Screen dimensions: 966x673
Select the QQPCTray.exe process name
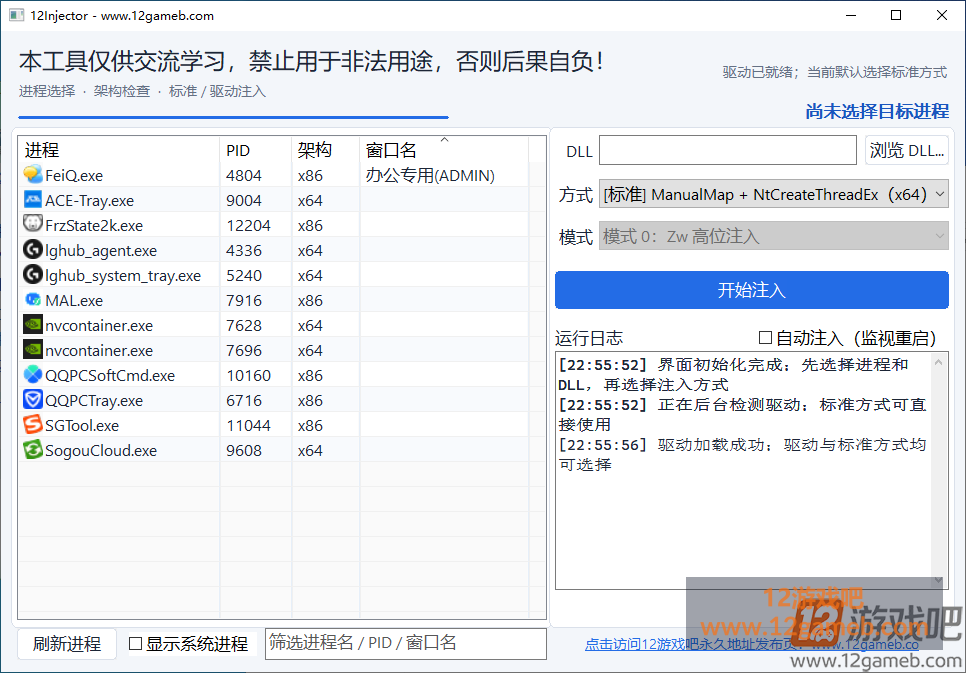(x=94, y=401)
